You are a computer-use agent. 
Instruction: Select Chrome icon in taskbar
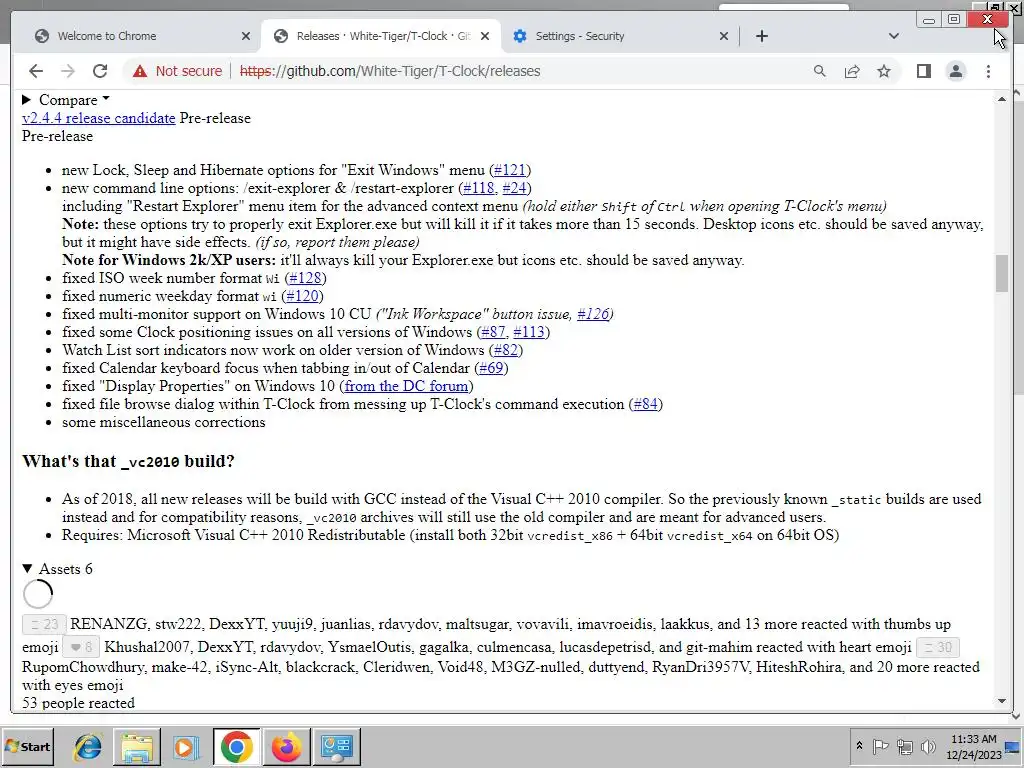point(236,746)
